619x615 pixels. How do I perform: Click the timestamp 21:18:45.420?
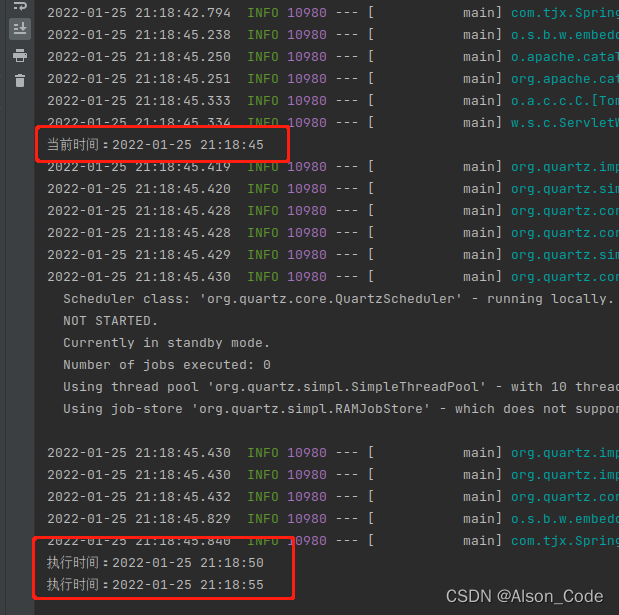pyautogui.click(x=139, y=189)
